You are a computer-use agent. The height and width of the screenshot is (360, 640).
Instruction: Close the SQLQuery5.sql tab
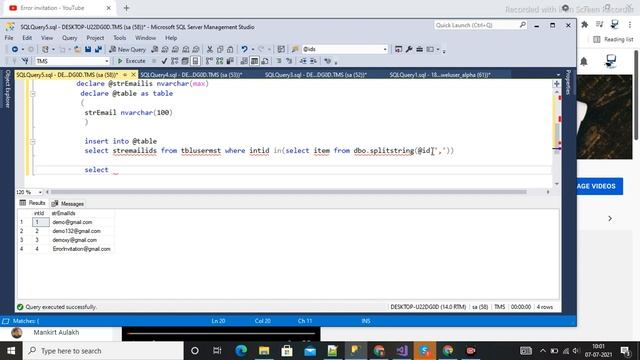pos(133,75)
